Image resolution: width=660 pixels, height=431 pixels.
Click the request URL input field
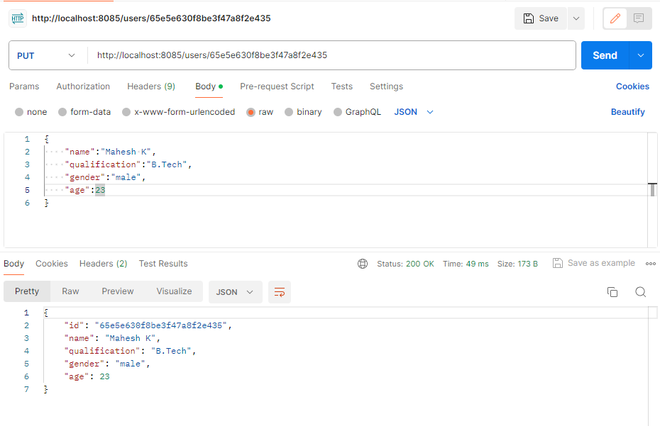point(330,55)
